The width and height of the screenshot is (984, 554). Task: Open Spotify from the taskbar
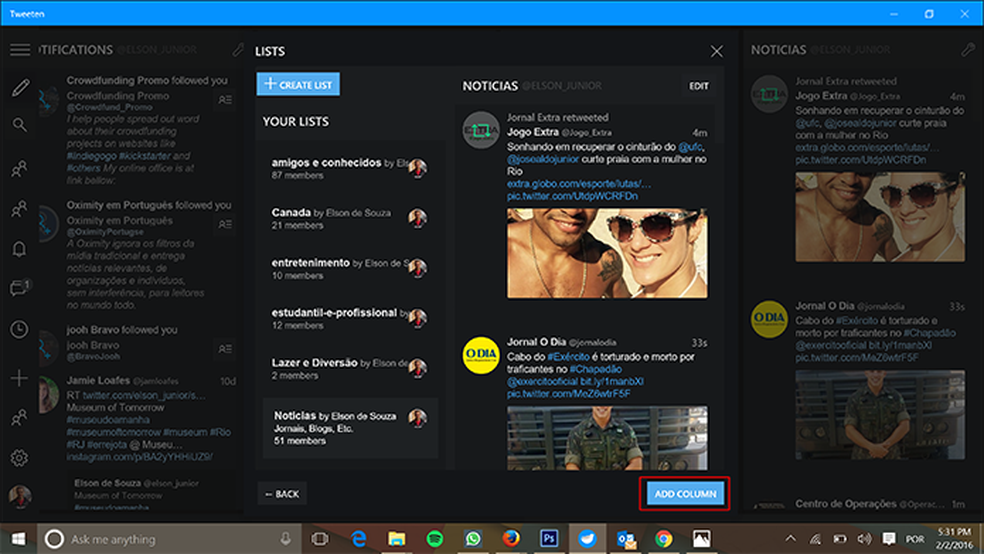tap(435, 539)
